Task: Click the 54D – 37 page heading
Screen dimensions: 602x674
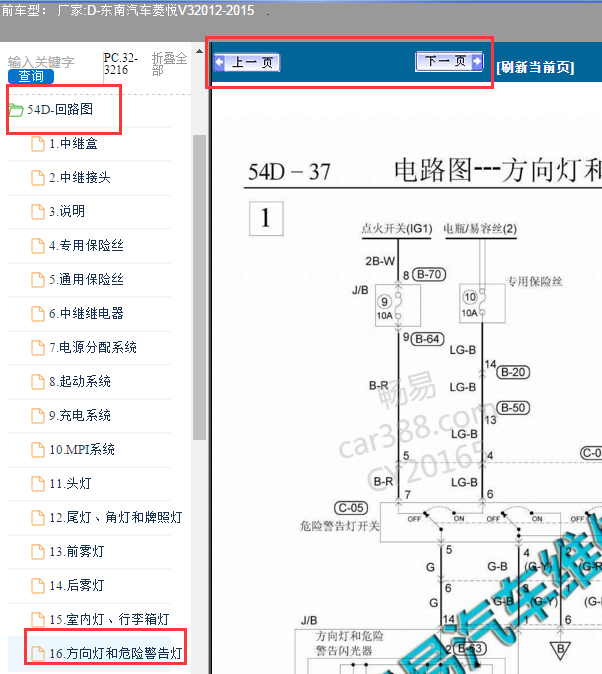Action: pyautogui.click(x=289, y=172)
